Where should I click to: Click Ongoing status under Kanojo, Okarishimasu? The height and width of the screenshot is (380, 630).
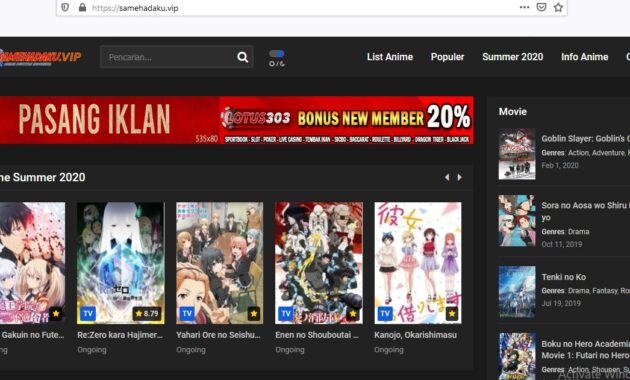coord(389,350)
